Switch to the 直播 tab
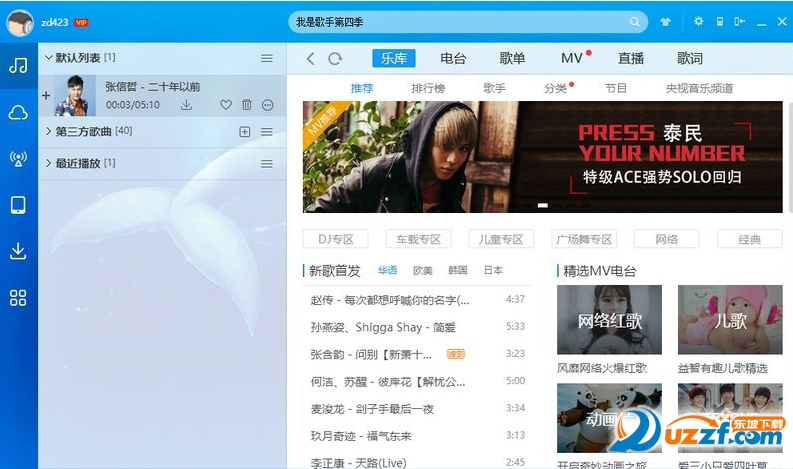Viewport: 793px width, 469px height. tap(631, 58)
